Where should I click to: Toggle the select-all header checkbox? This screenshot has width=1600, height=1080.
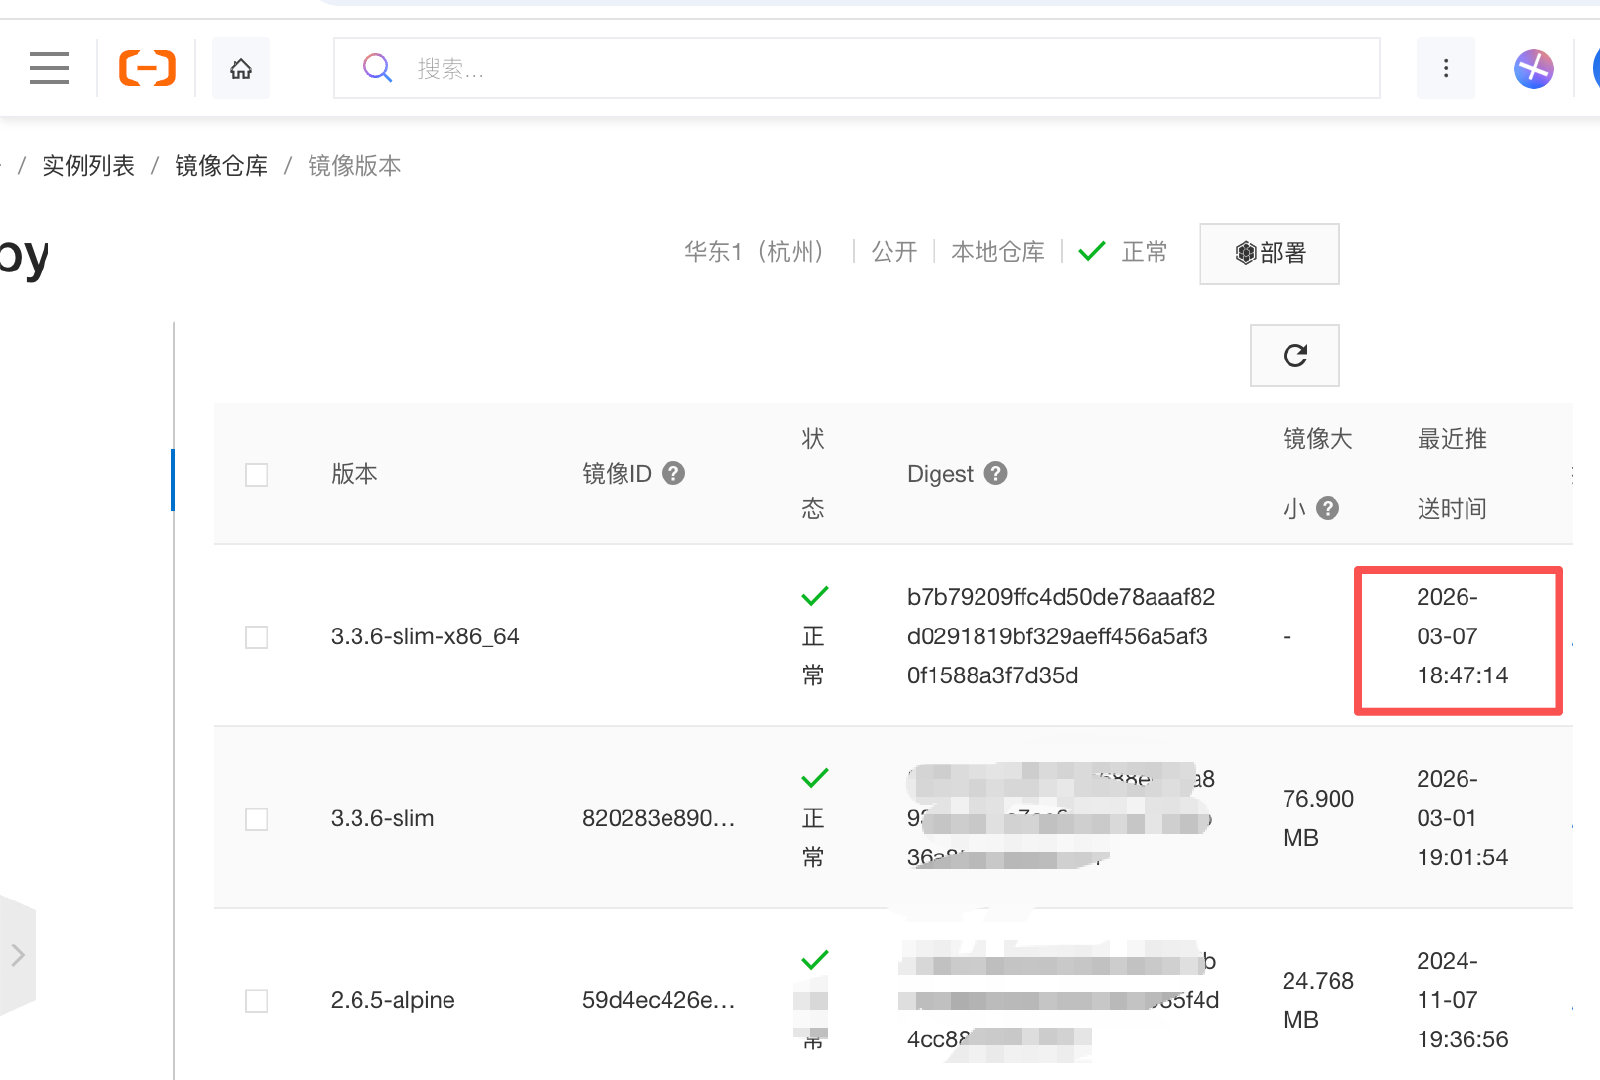click(257, 474)
